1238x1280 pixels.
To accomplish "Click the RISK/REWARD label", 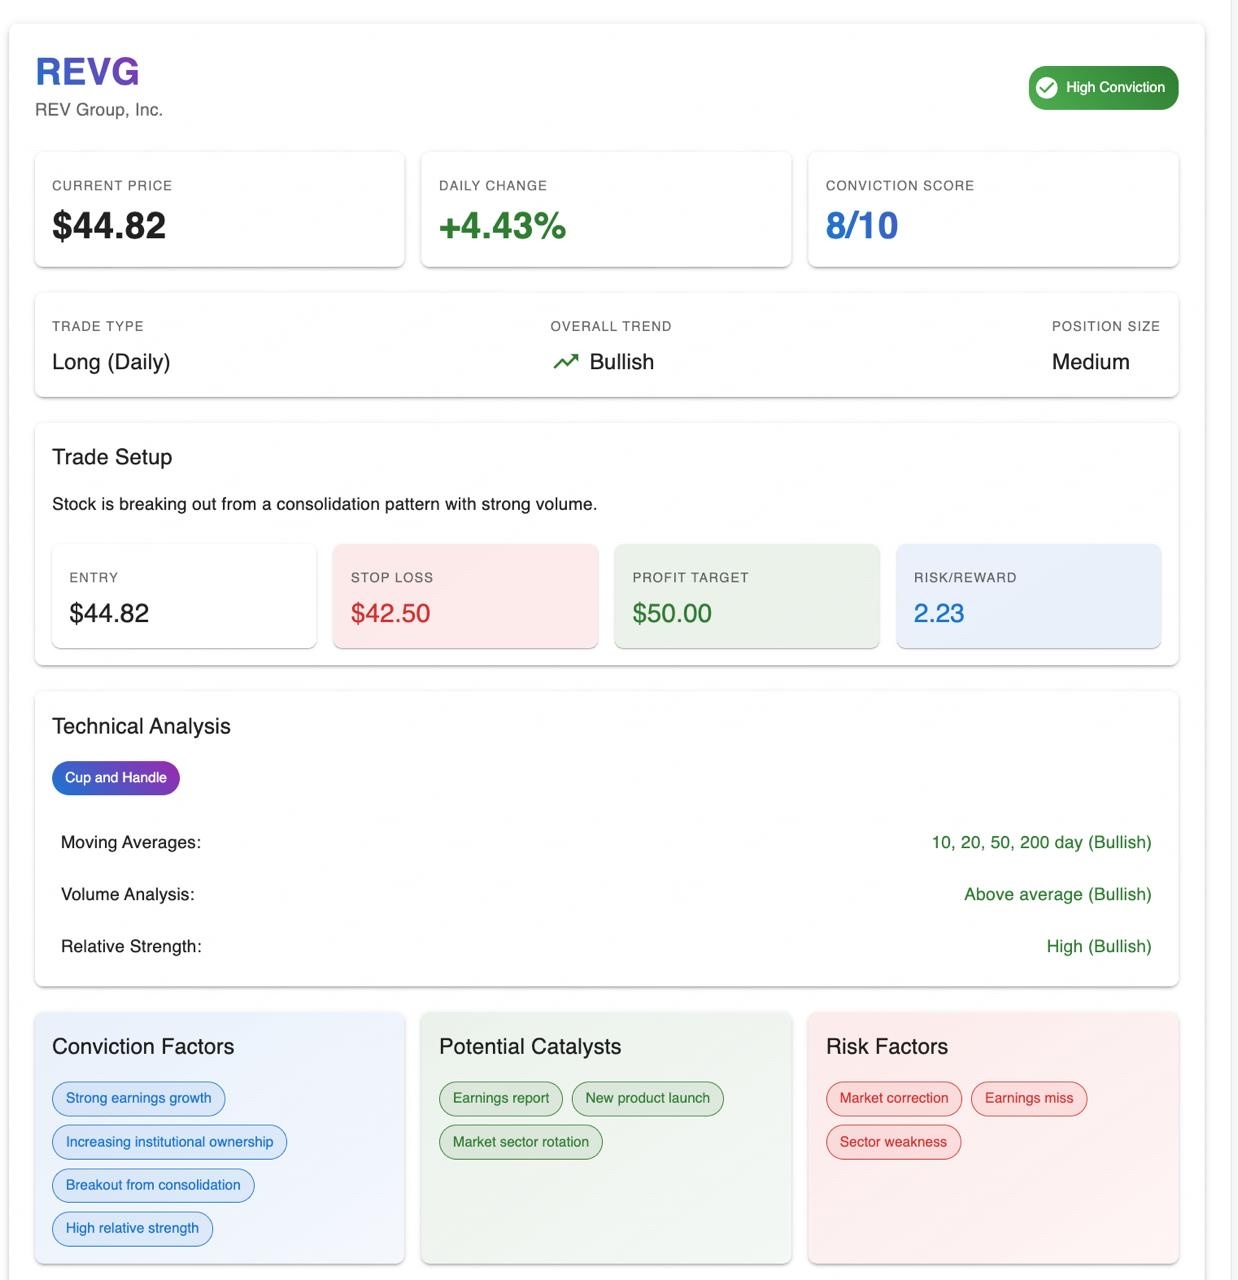I will pyautogui.click(x=965, y=578).
